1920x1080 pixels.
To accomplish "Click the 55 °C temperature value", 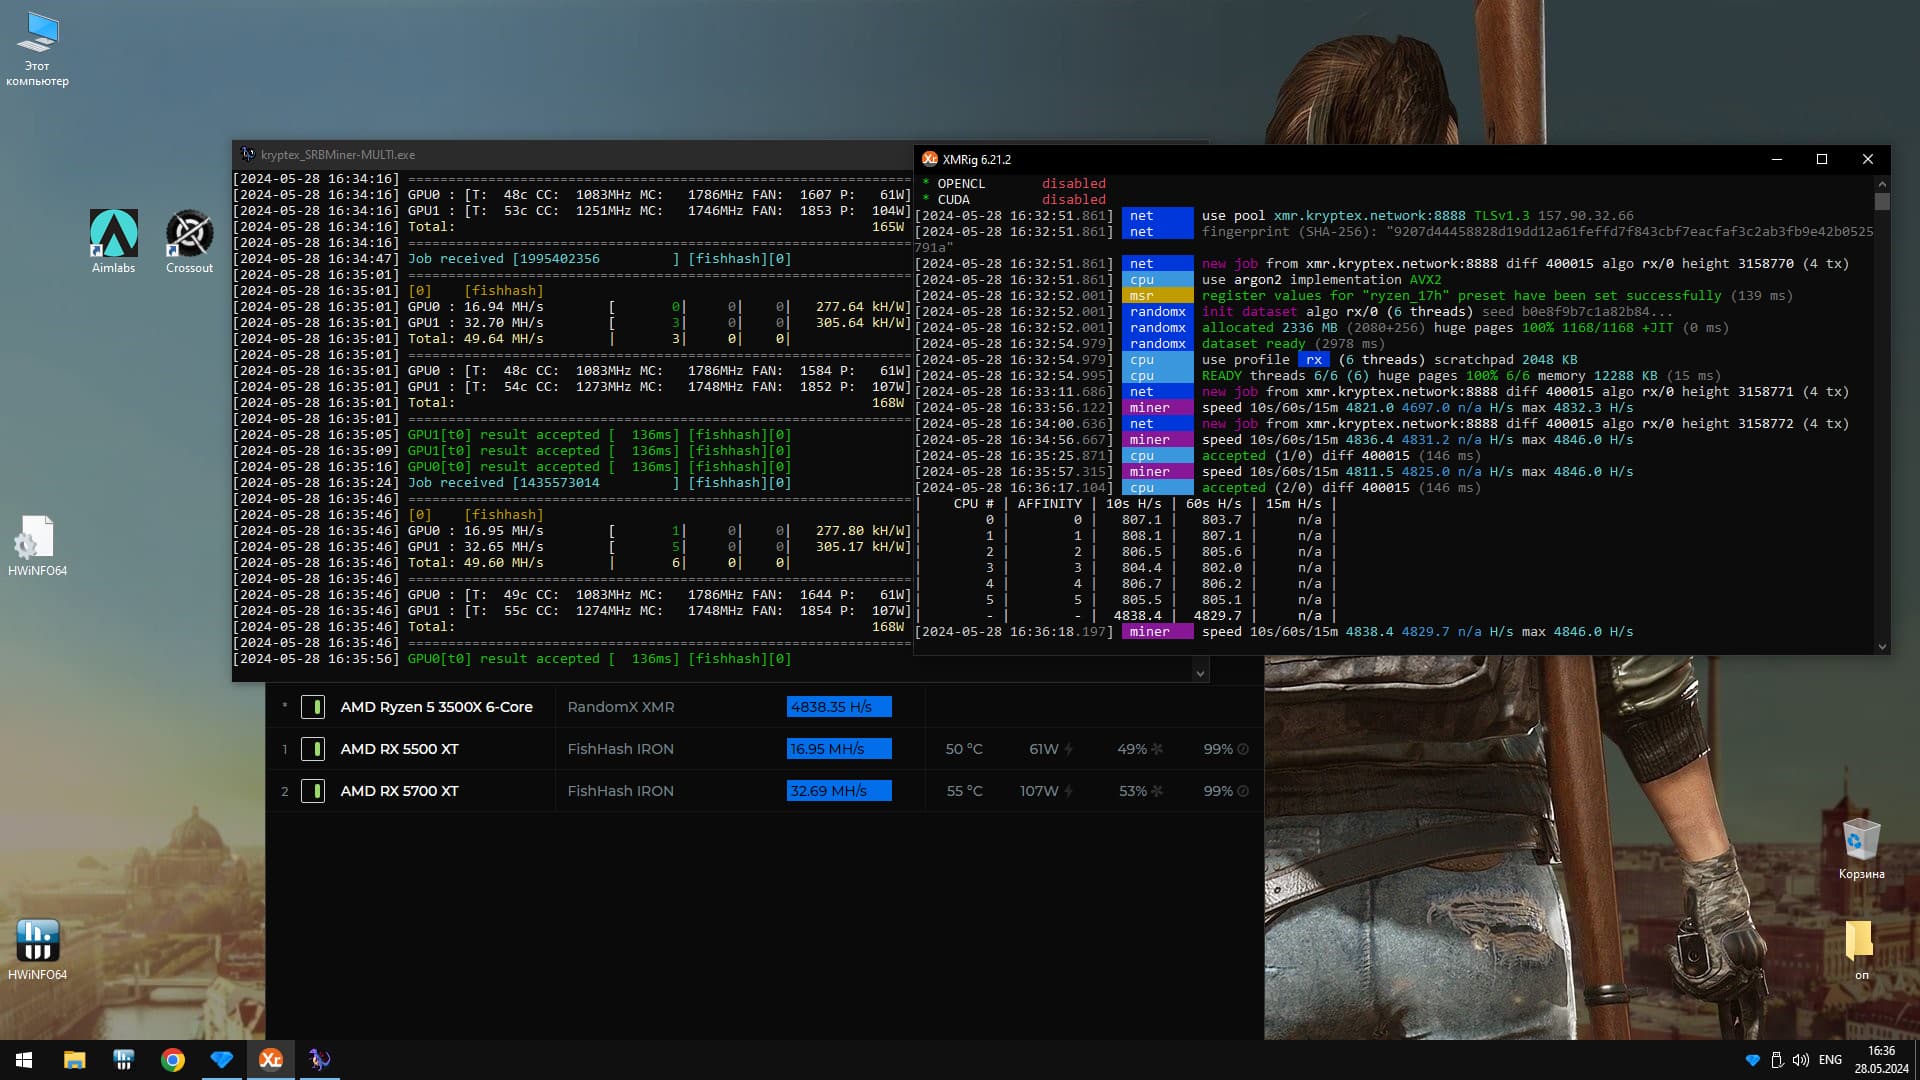I will click(964, 791).
